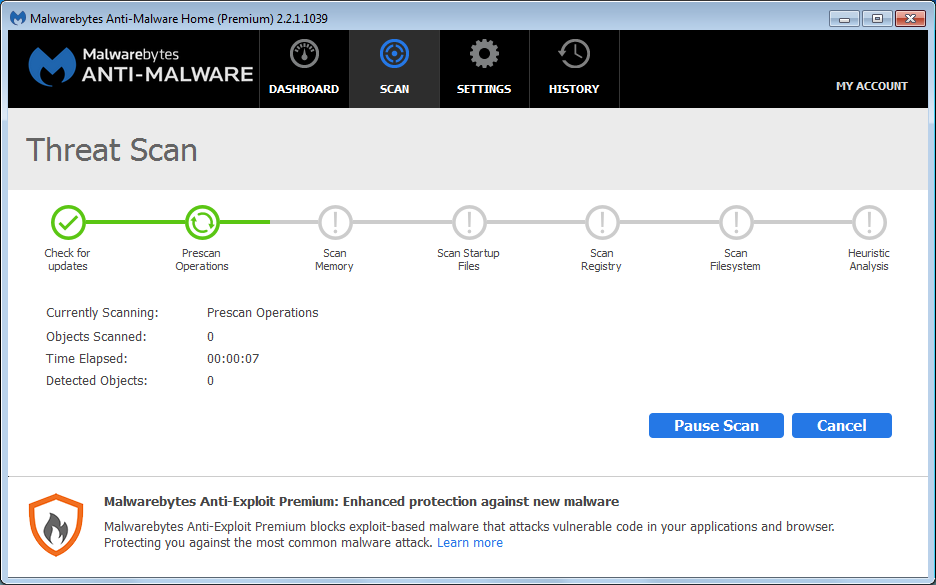936x585 pixels.
Task: Click the Scan Filesystem step icon
Action: pyautogui.click(x=736, y=223)
